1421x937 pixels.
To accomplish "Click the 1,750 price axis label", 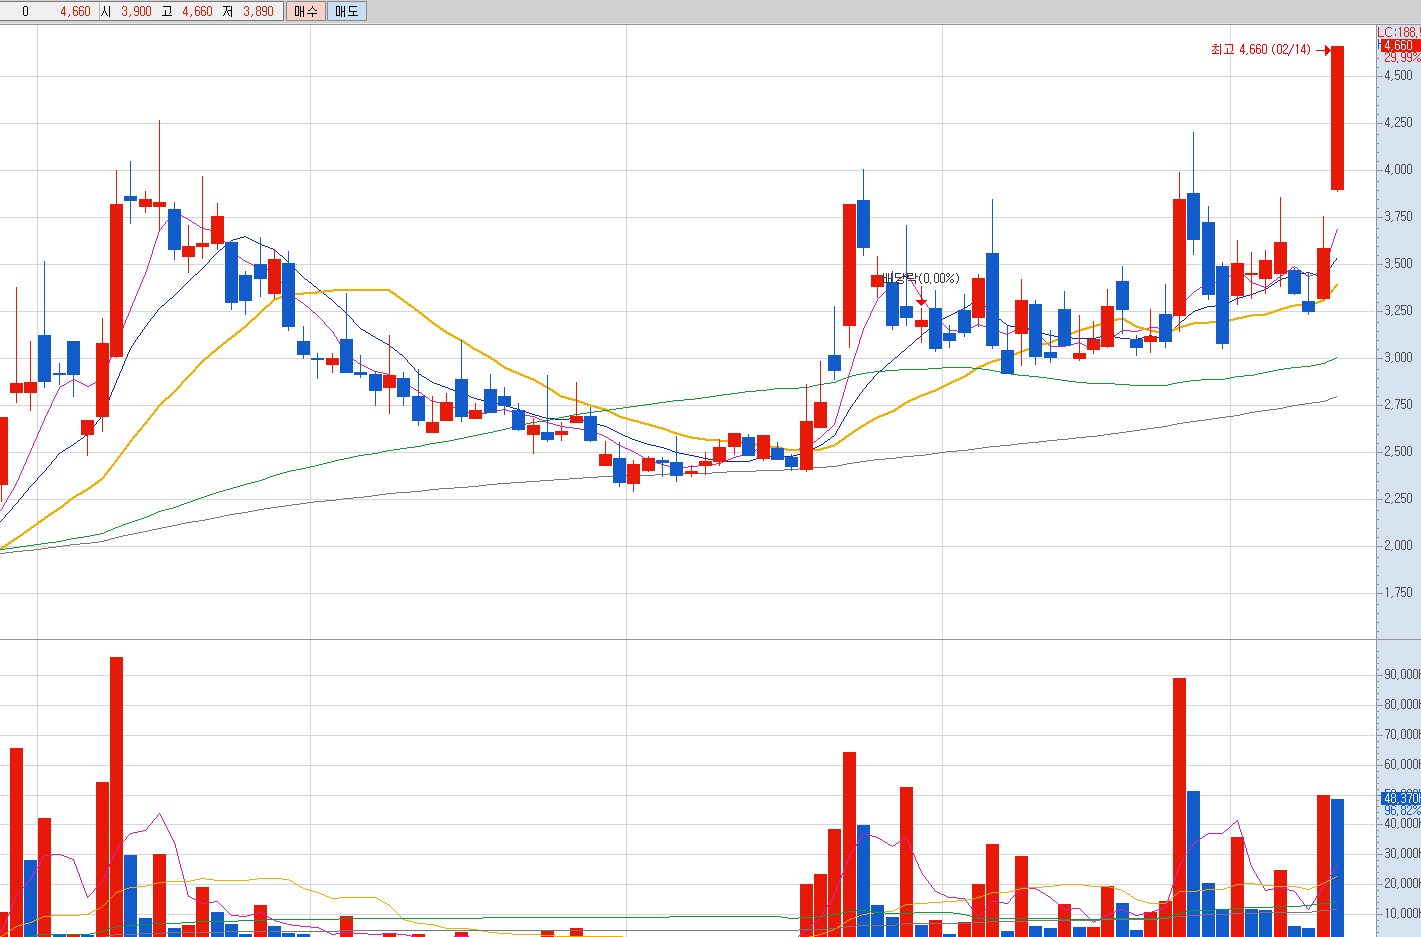I will (x=1399, y=592).
